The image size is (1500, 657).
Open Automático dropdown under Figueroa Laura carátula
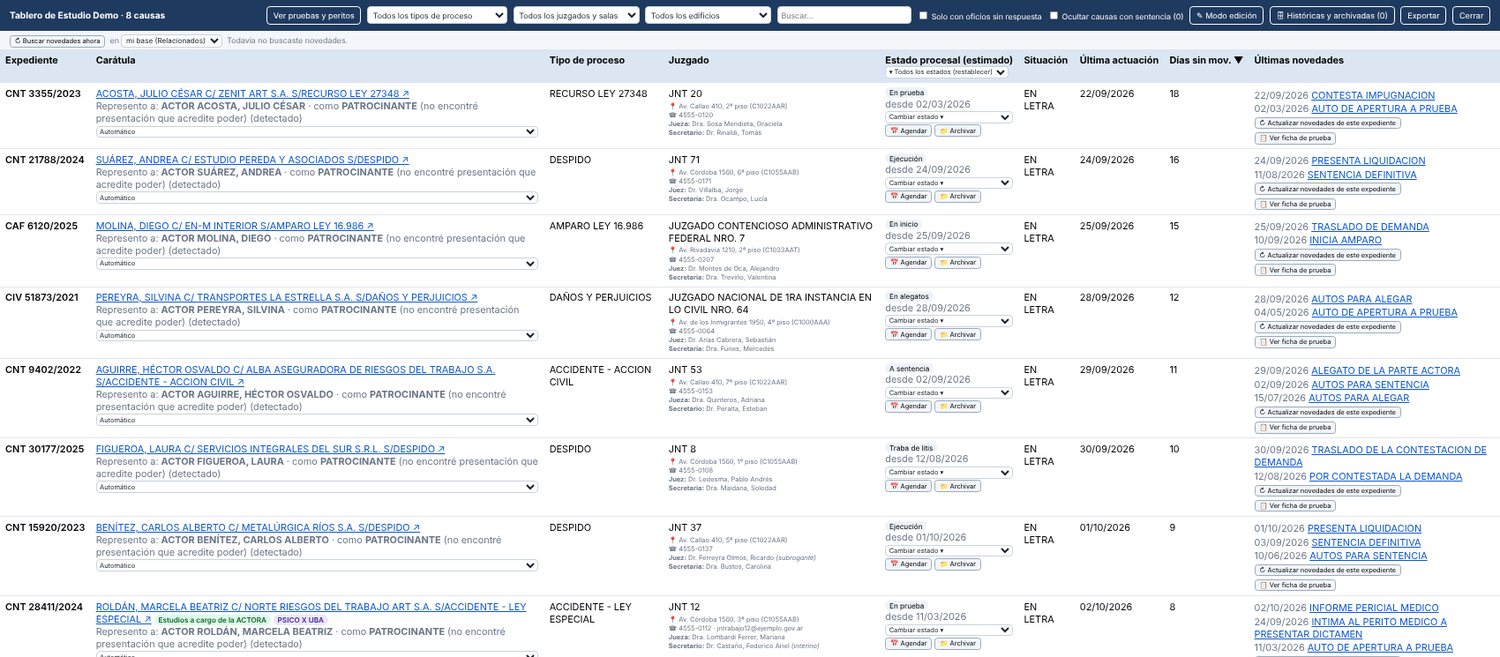tap(317, 487)
